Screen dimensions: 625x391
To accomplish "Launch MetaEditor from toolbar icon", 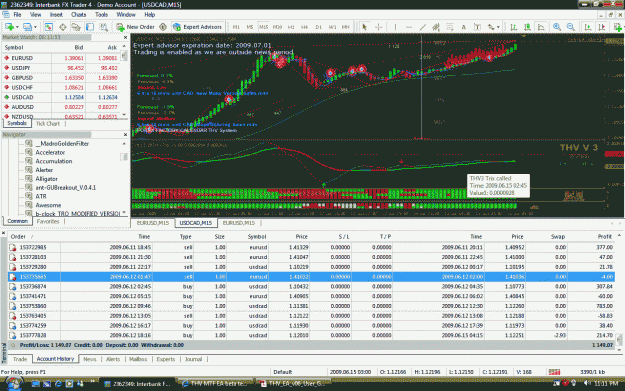I will [163, 27].
